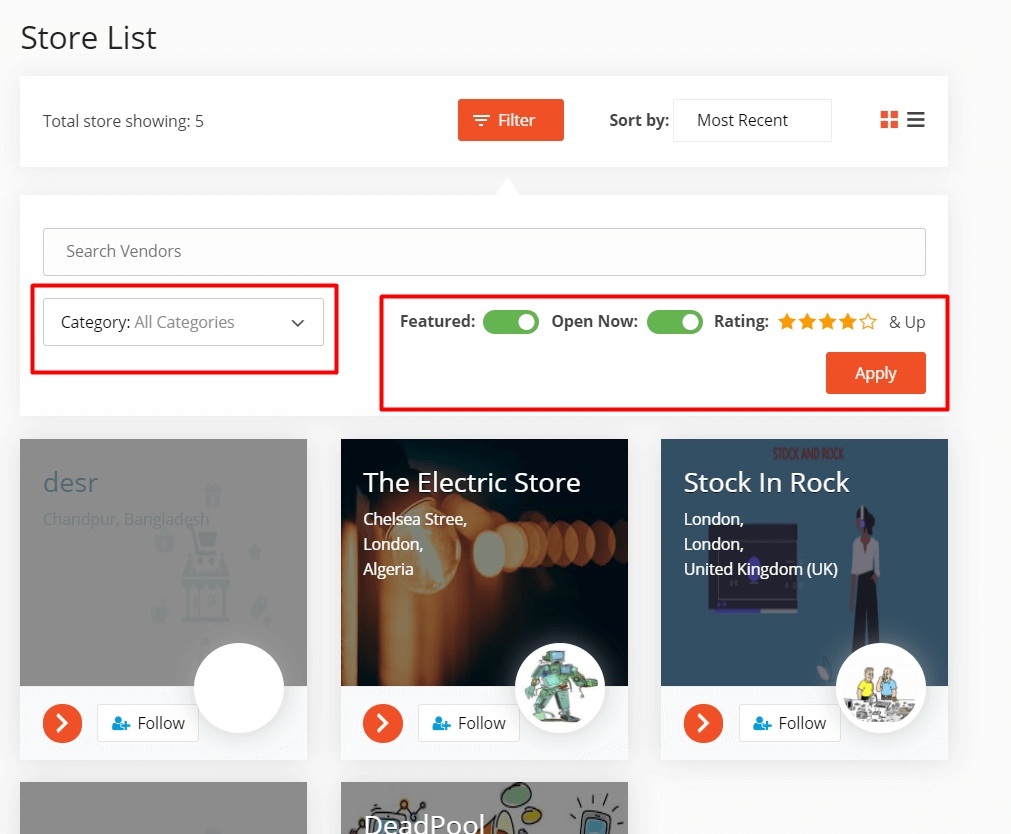Image resolution: width=1011 pixels, height=834 pixels.
Task: Click the 'Featured:' label
Action: click(x=437, y=321)
